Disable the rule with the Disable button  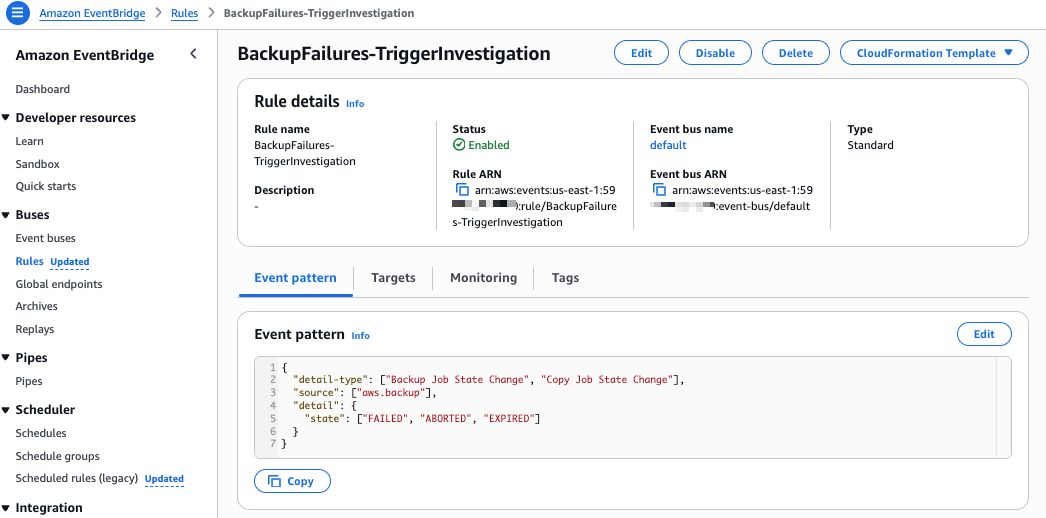pyautogui.click(x=715, y=53)
